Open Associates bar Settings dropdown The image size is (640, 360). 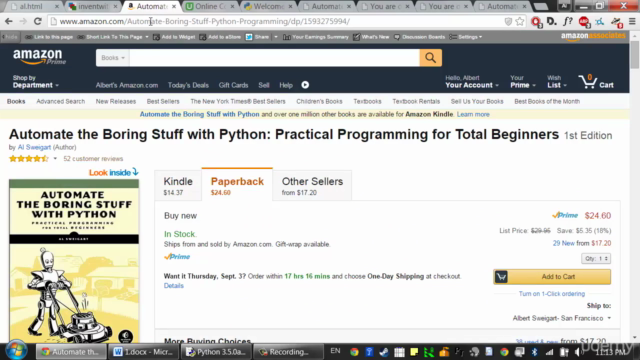point(466,37)
